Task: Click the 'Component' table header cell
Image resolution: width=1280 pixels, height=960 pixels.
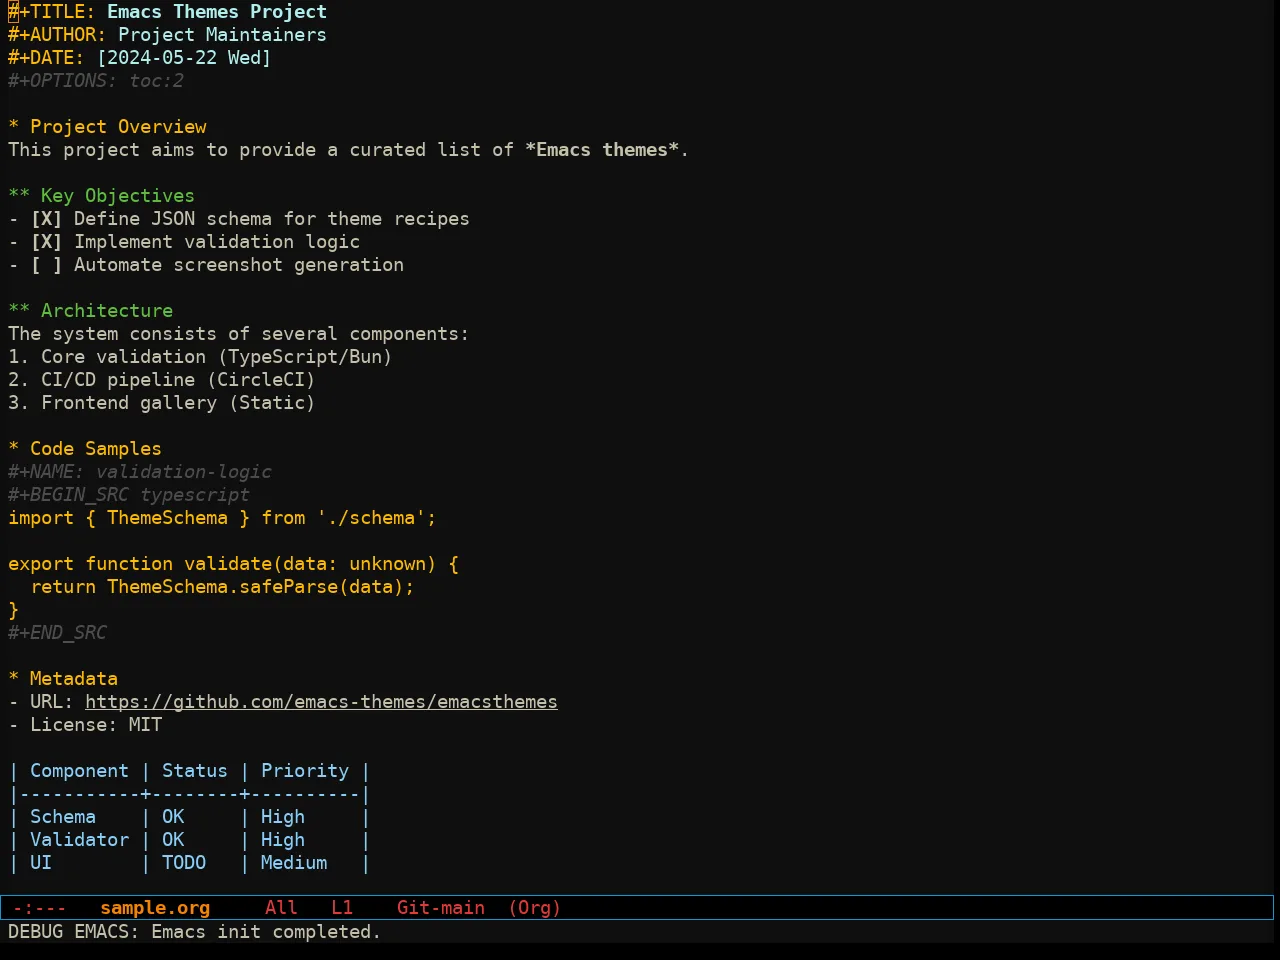Action: pos(79,771)
